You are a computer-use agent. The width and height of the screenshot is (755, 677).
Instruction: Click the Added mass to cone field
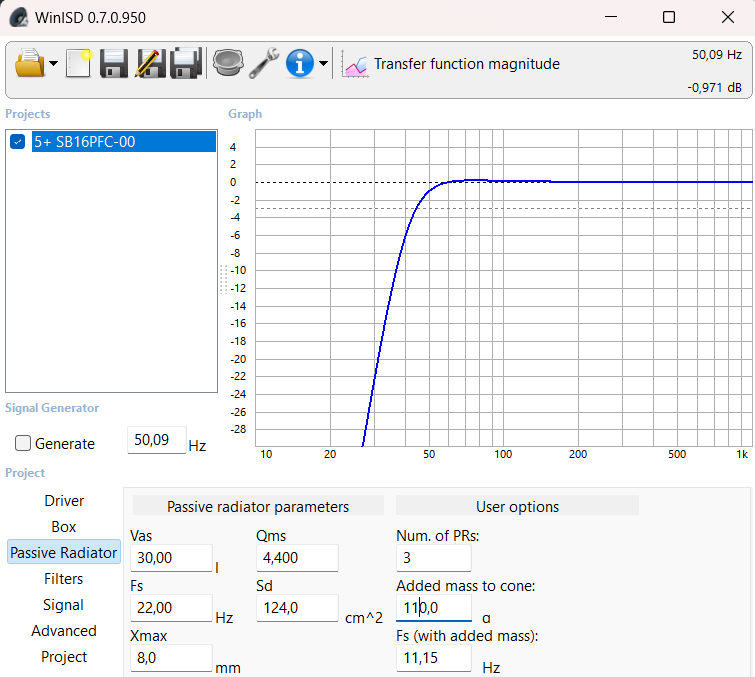click(x=434, y=608)
